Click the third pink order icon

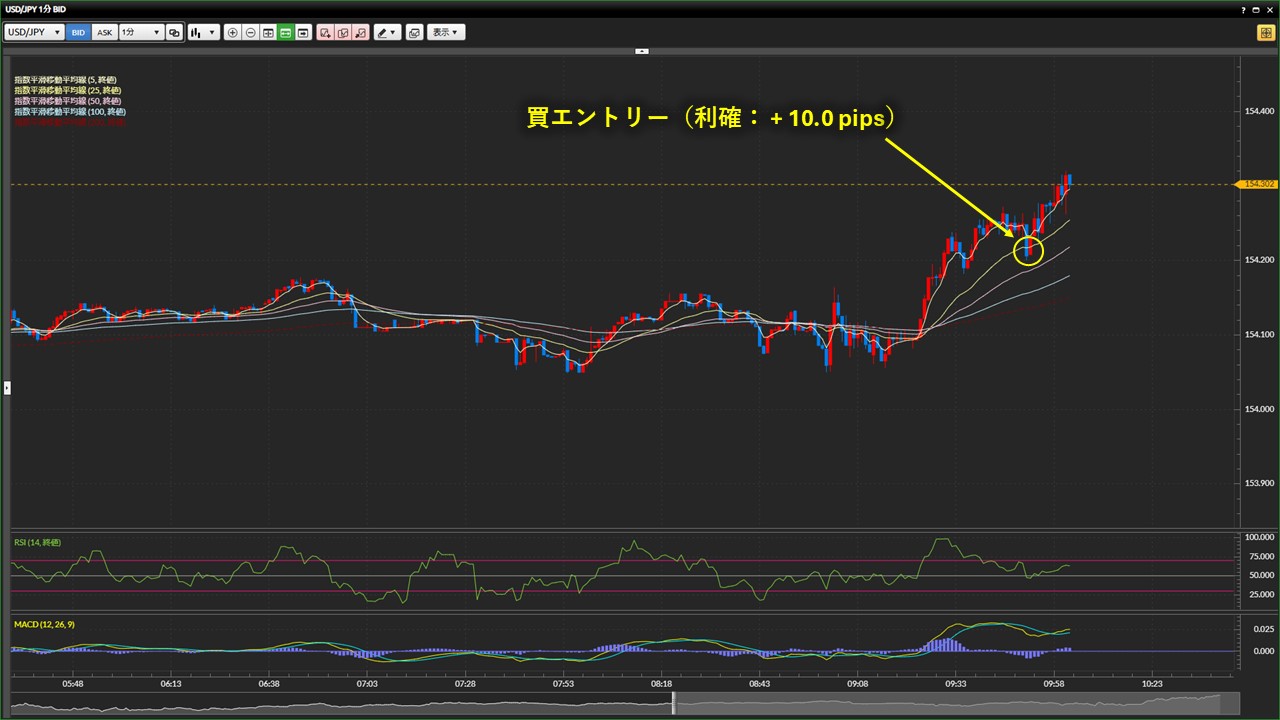point(360,32)
